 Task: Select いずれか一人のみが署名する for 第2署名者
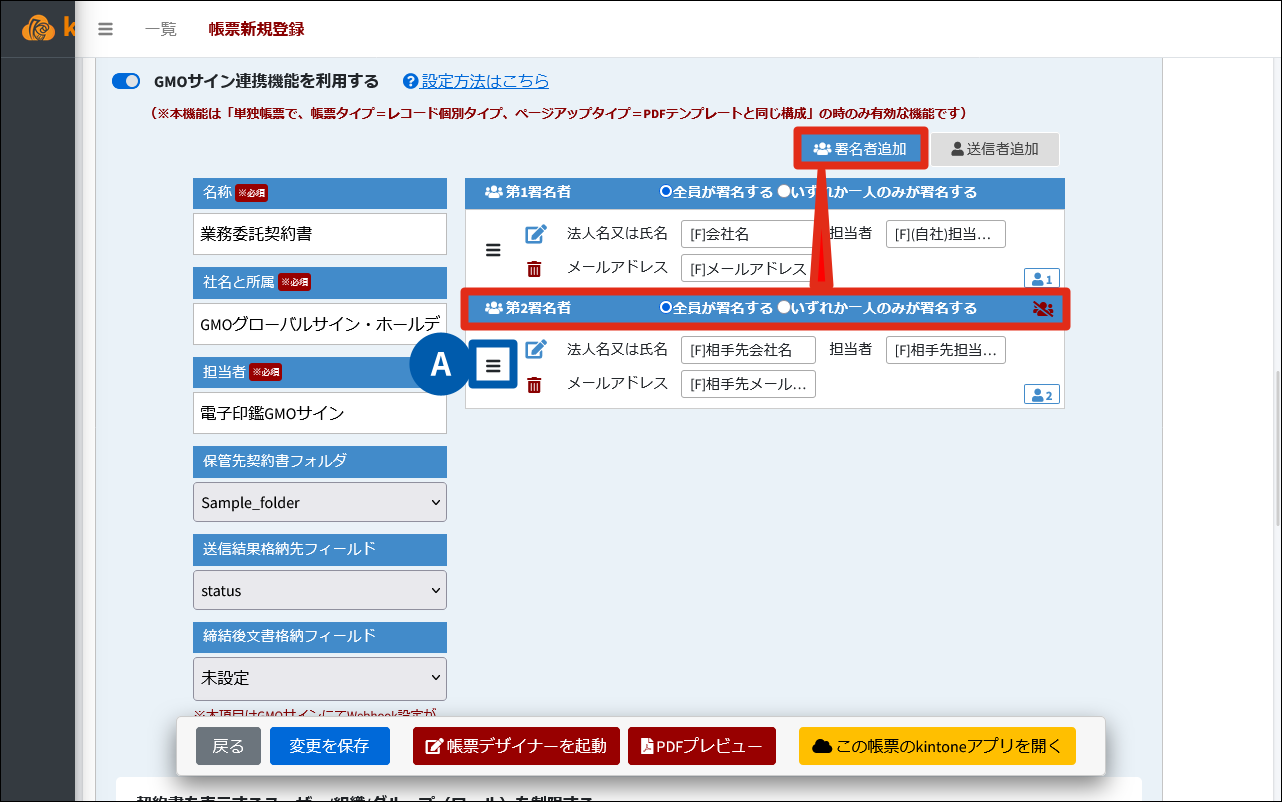tap(784, 308)
